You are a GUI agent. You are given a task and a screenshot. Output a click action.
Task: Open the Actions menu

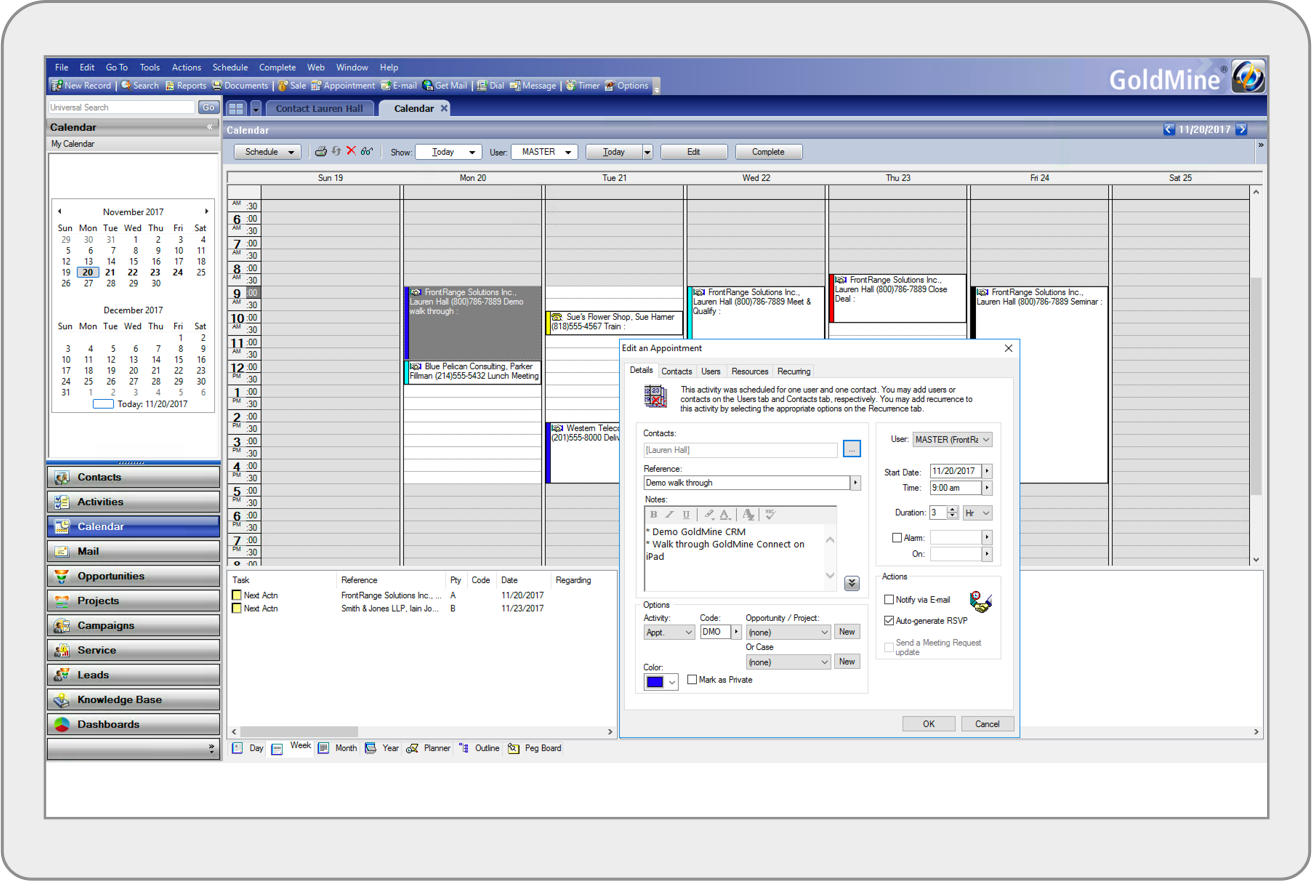186,67
